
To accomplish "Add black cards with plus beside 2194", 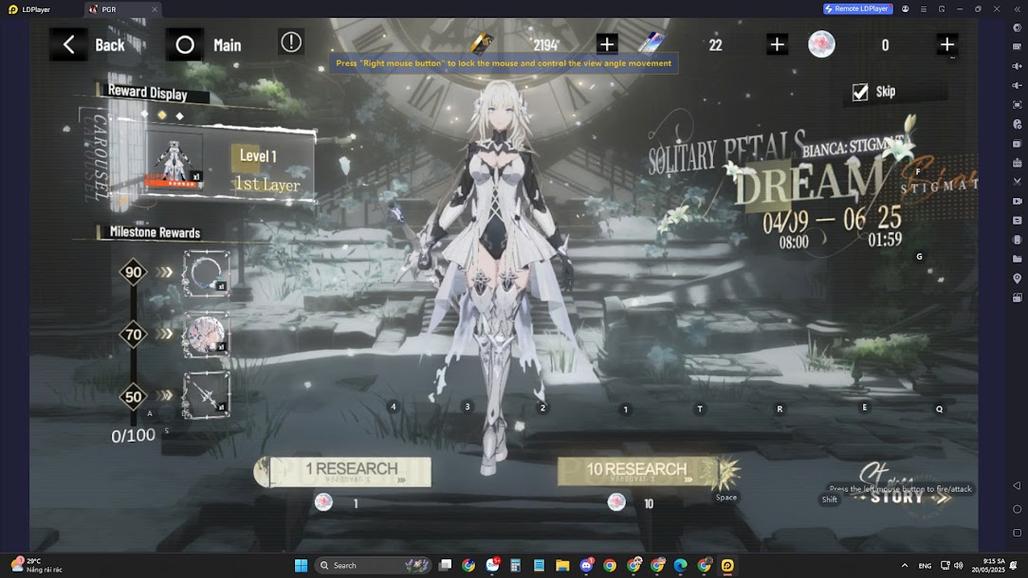I will (606, 44).
